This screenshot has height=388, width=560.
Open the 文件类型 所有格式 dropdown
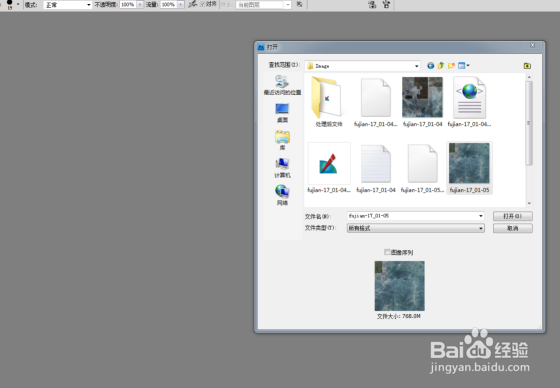(x=416, y=228)
